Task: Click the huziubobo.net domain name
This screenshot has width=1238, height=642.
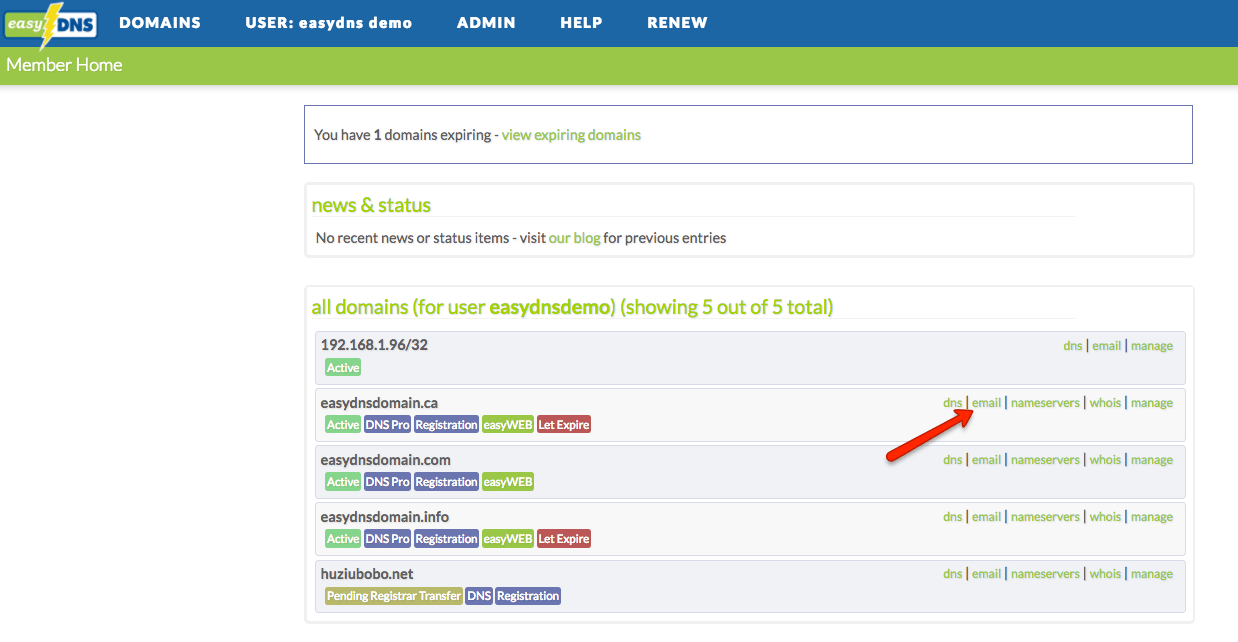Action: 367,573
